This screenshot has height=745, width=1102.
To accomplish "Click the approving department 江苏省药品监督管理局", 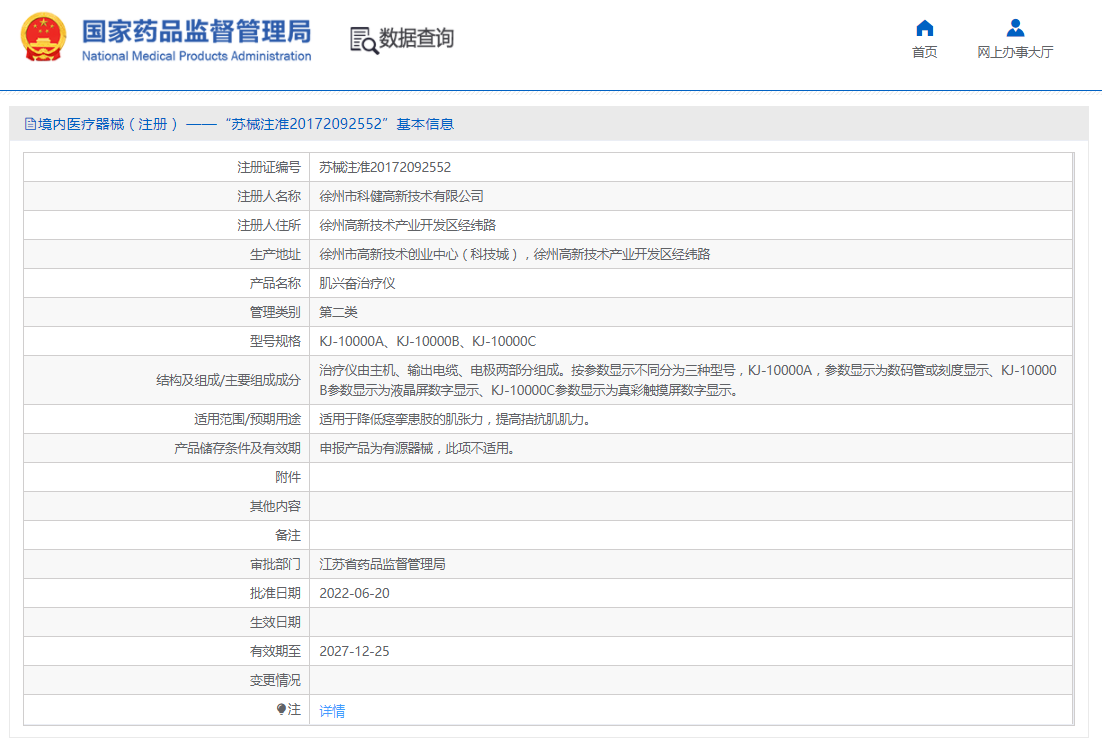I will (382, 564).
